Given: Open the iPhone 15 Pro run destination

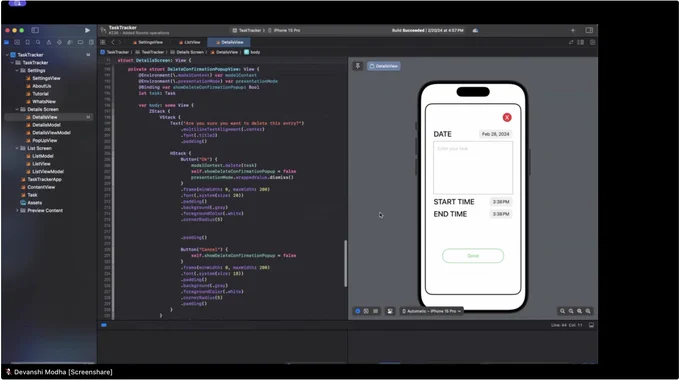Looking at the screenshot, I should (284, 30).
